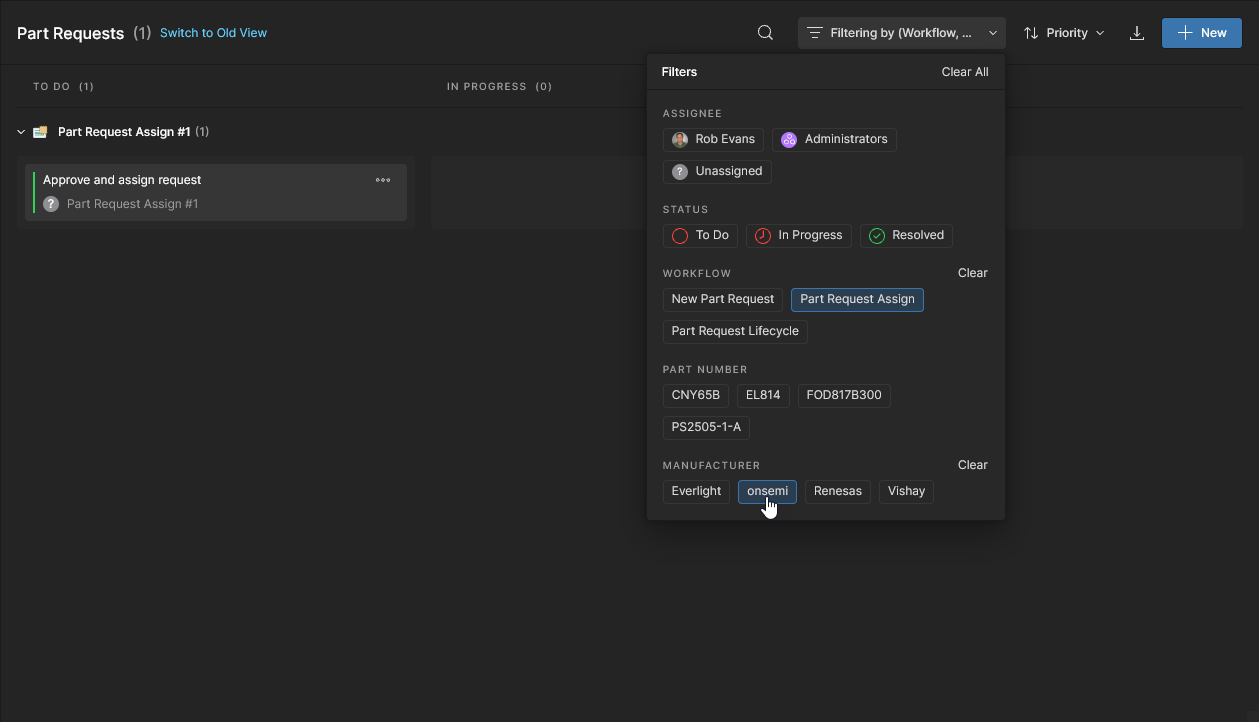Image resolution: width=1259 pixels, height=722 pixels.
Task: Open the three-dot menu on request card
Action: click(x=383, y=181)
